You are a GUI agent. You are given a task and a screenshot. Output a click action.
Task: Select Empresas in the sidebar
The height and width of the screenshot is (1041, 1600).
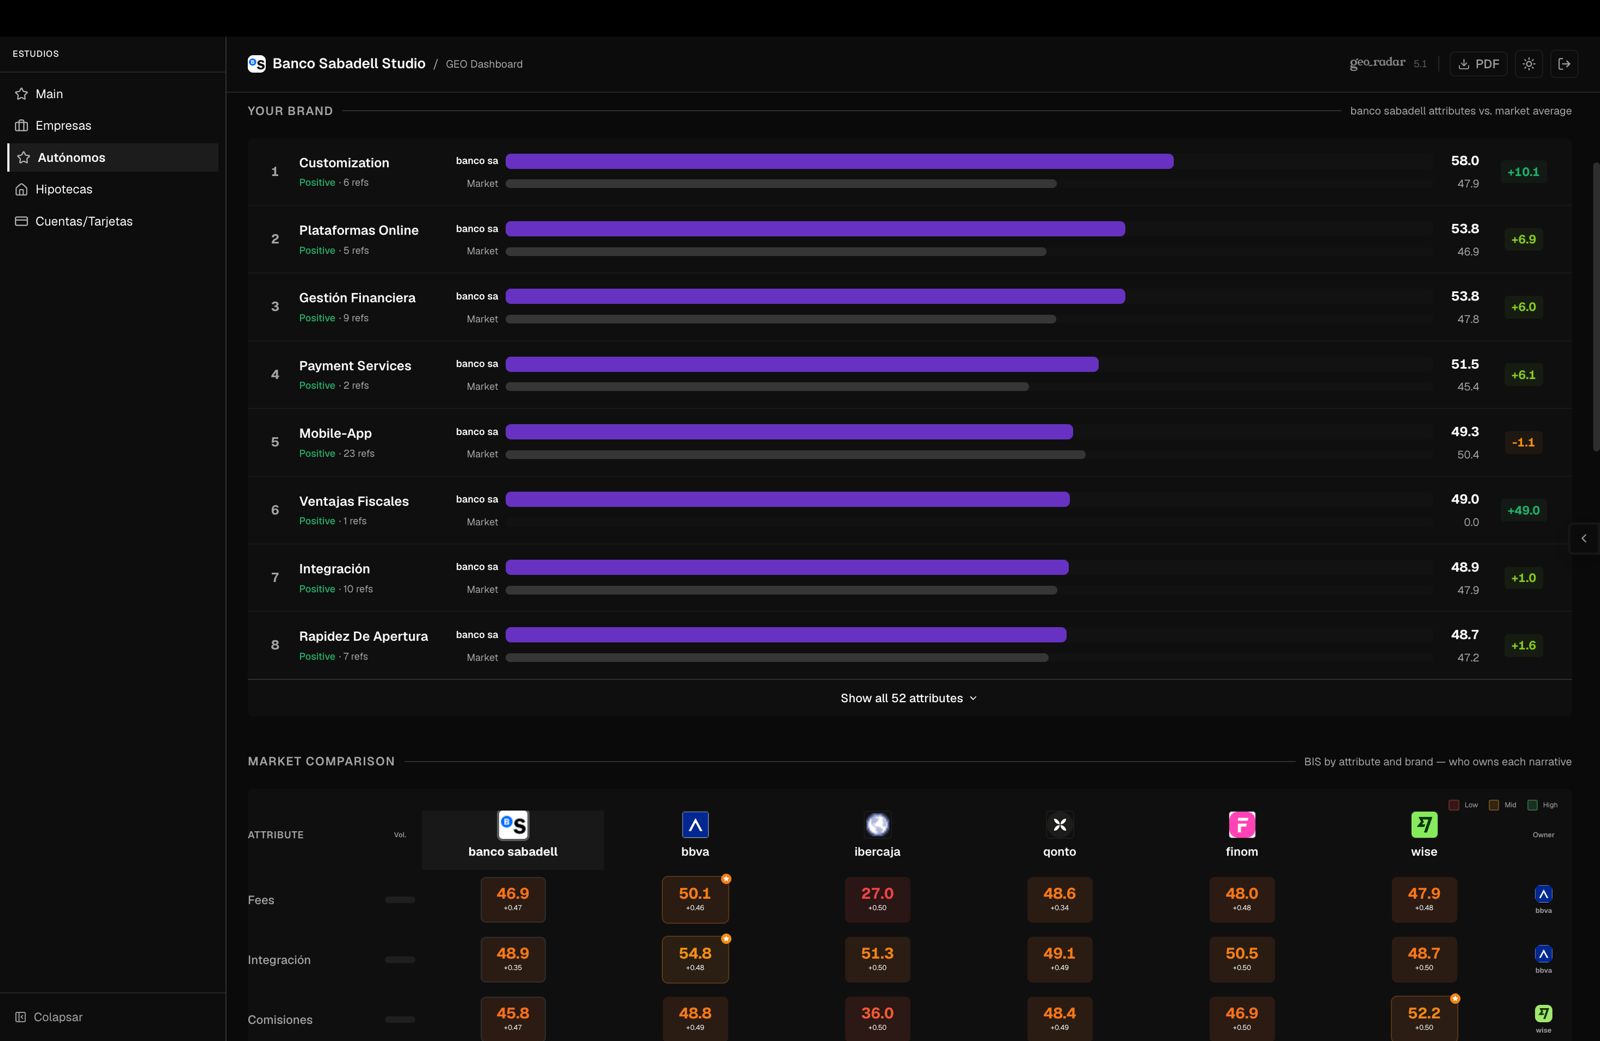pos(63,126)
